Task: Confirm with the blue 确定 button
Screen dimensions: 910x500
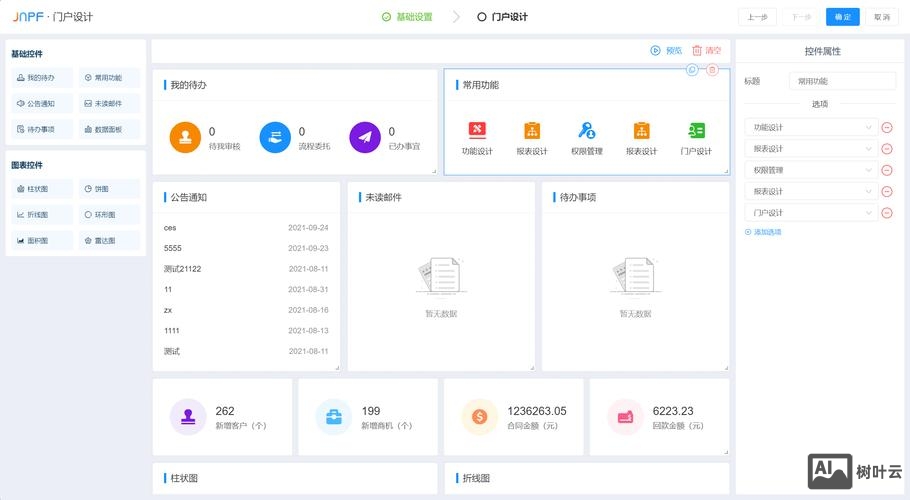Action: pos(843,17)
